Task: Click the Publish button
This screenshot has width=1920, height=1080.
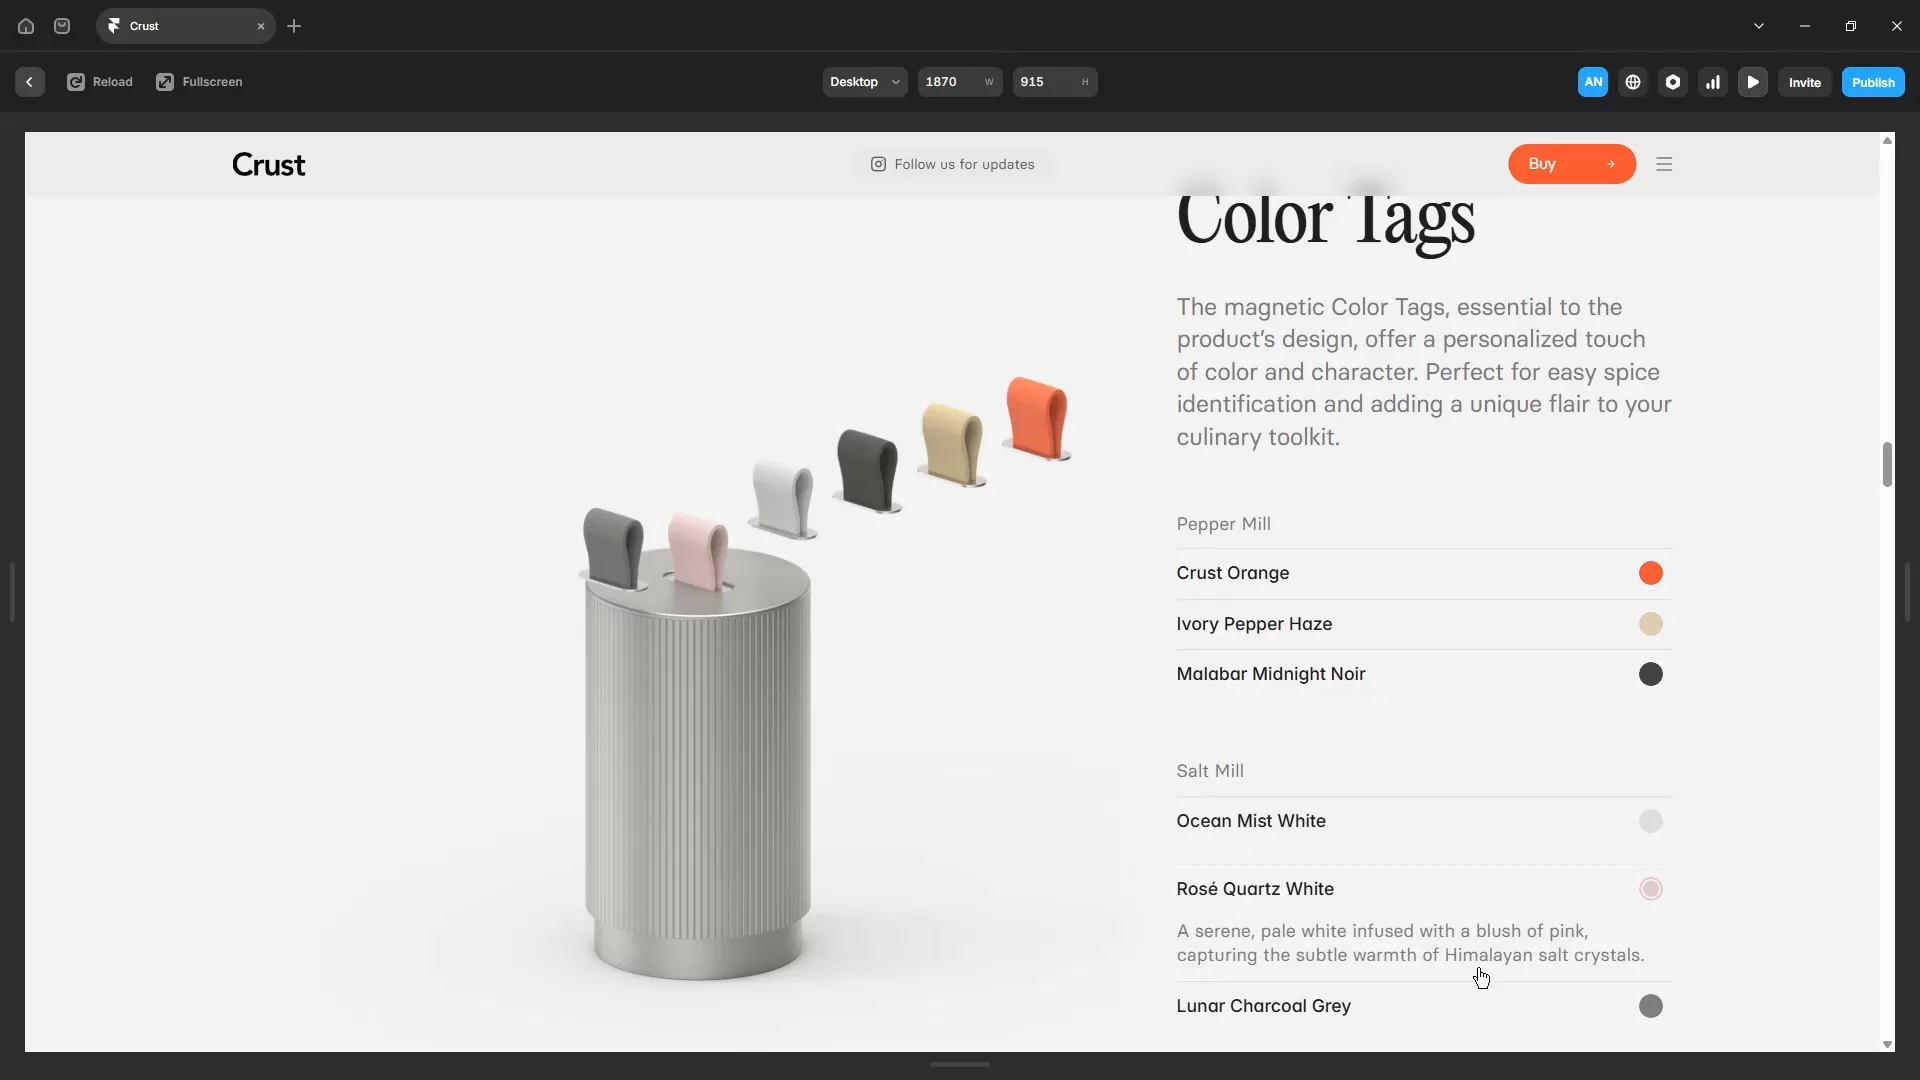Action: pyautogui.click(x=1873, y=82)
